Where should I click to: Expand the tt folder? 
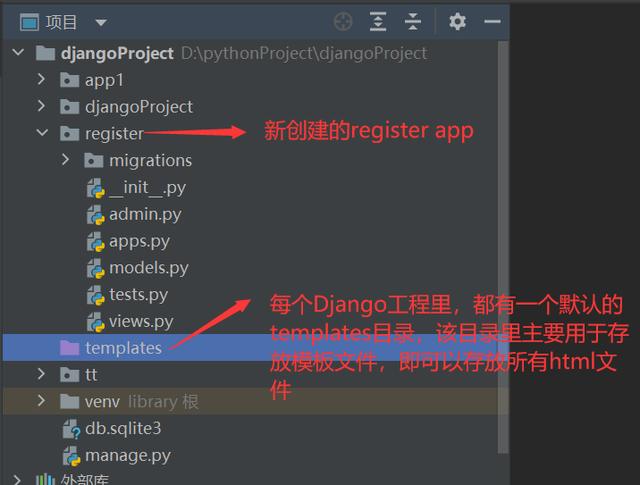tap(41, 374)
